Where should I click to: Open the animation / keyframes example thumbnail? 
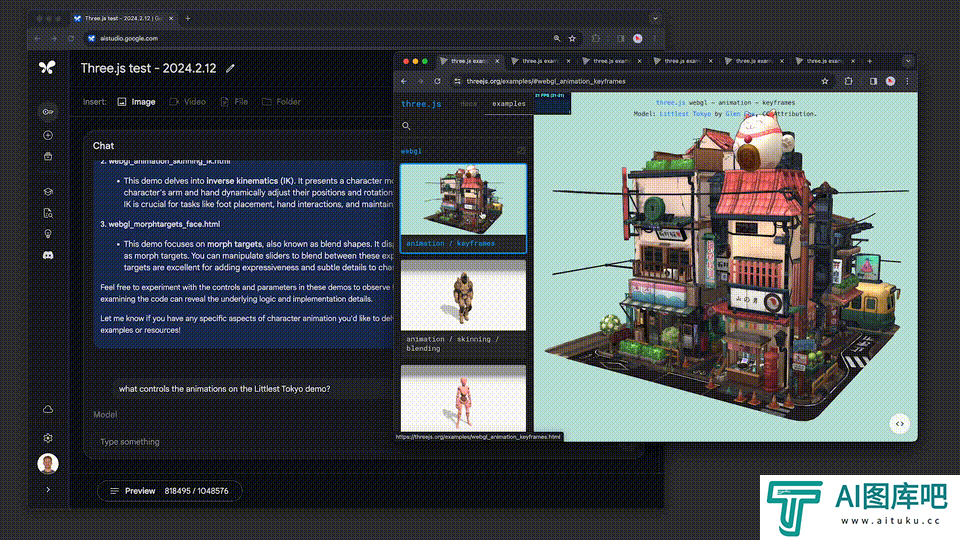point(463,208)
